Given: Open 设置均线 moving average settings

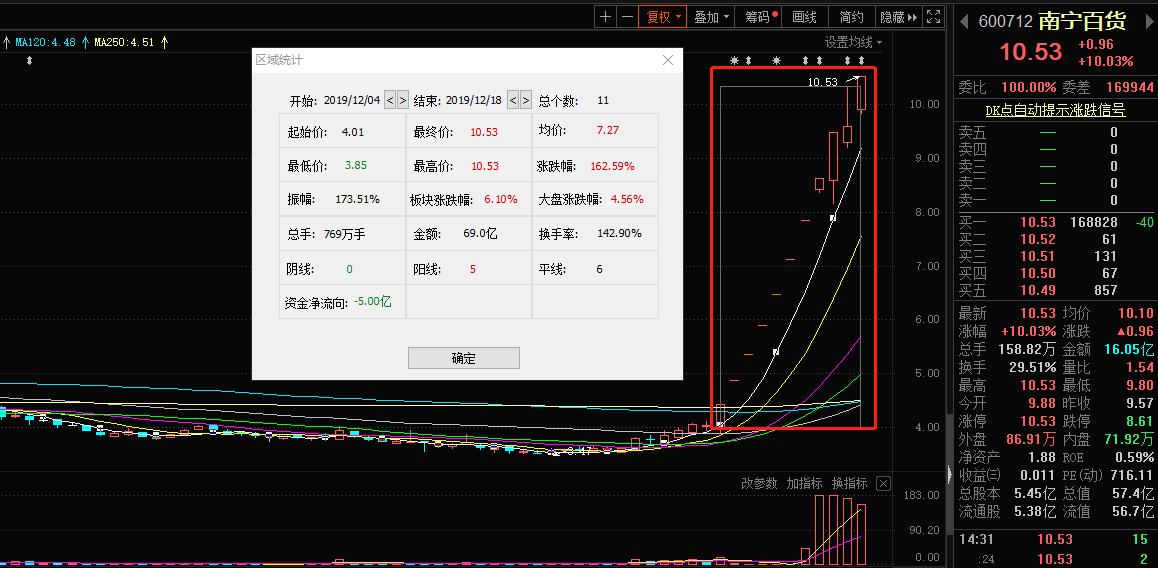Looking at the screenshot, I should tap(853, 42).
